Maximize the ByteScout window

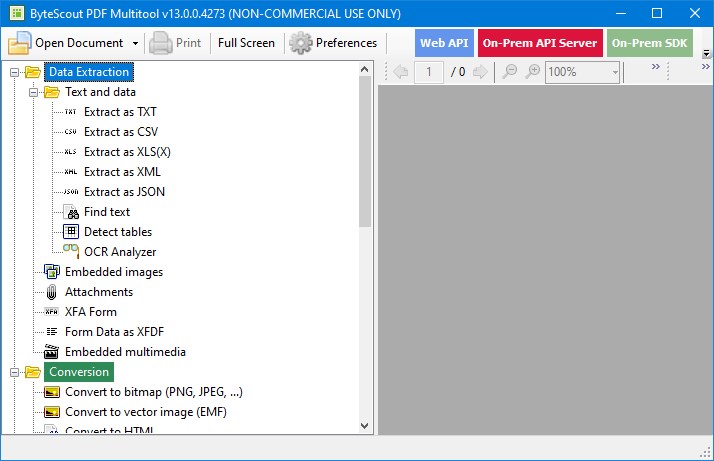point(657,13)
